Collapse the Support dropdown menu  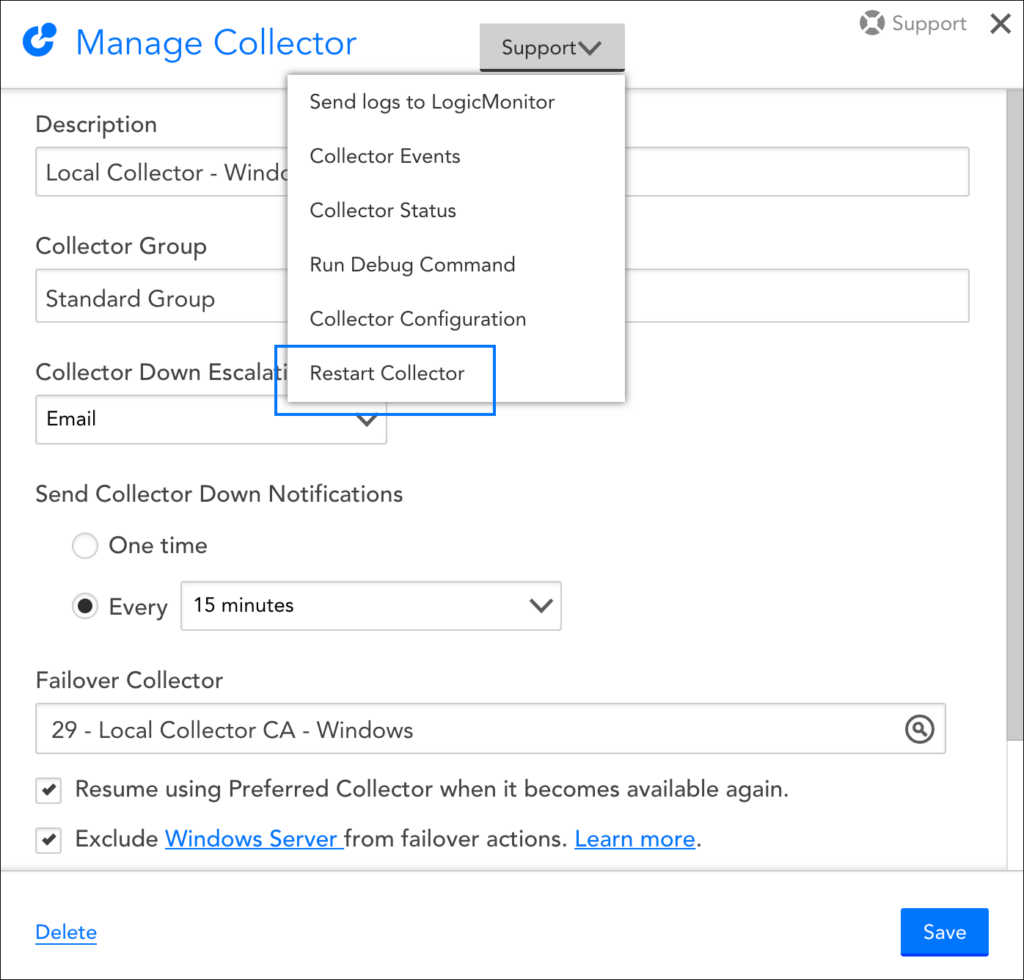click(x=552, y=47)
